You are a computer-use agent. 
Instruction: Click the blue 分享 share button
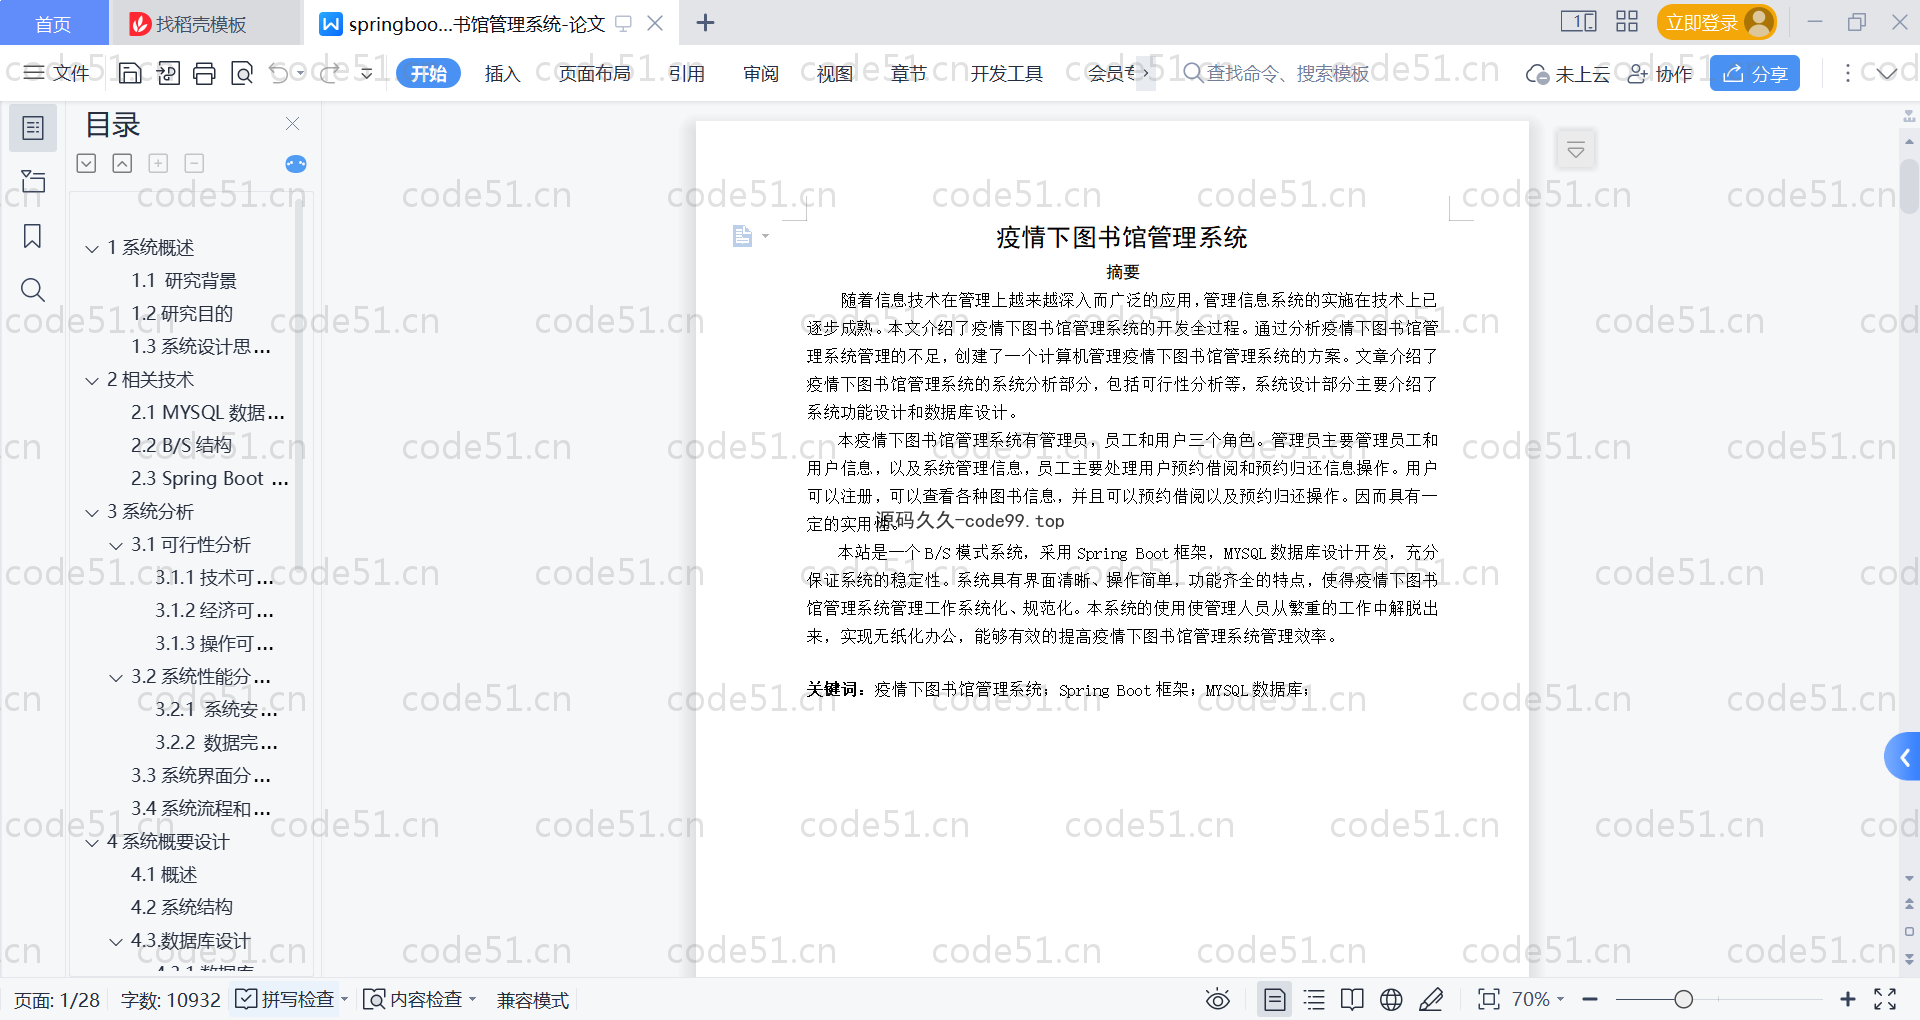tap(1755, 73)
